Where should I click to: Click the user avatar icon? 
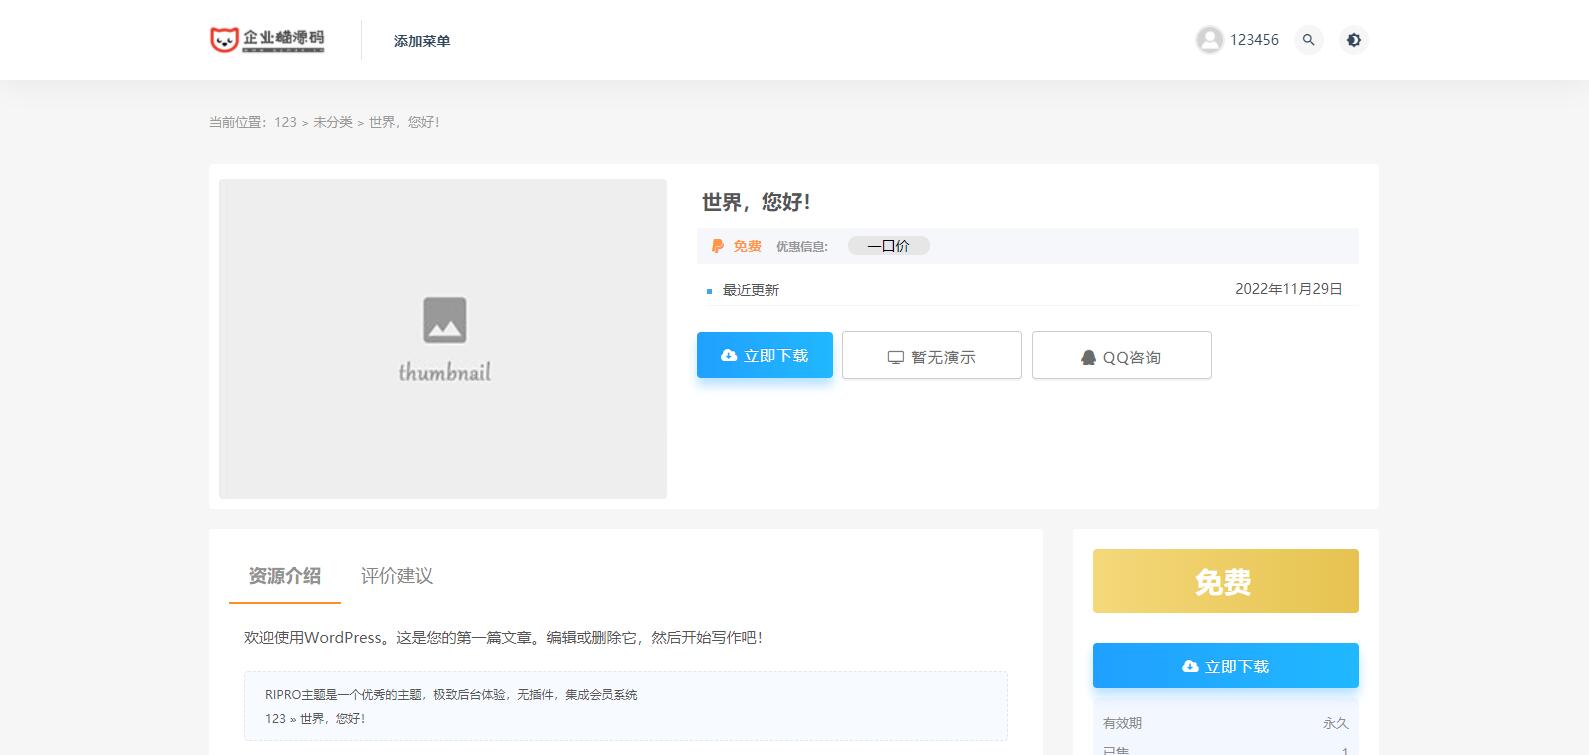(1209, 40)
